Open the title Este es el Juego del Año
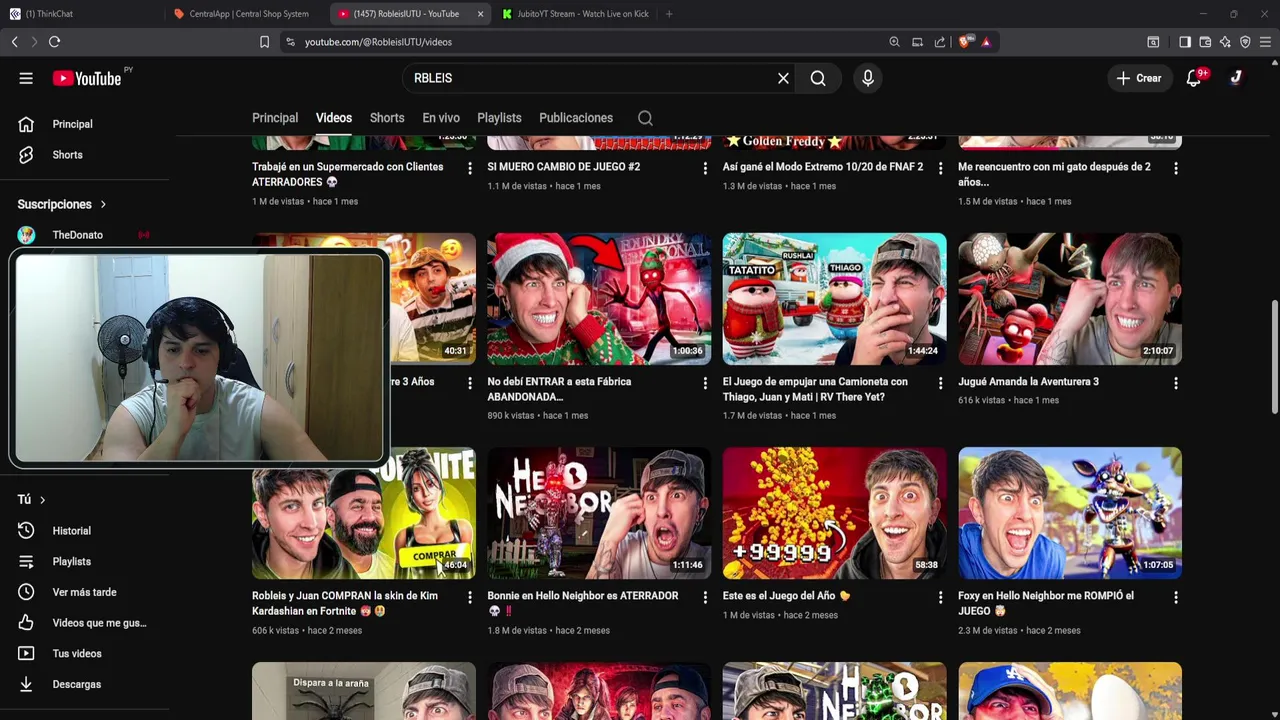This screenshot has height=720, width=1280. click(786, 596)
